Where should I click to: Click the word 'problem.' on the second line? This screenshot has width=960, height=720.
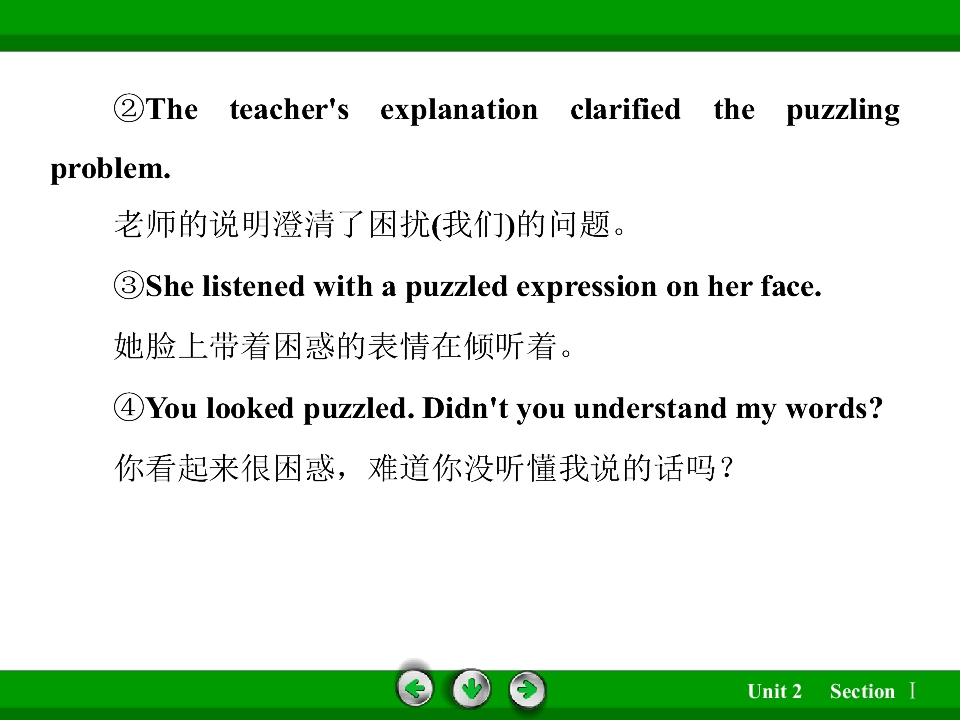110,170
